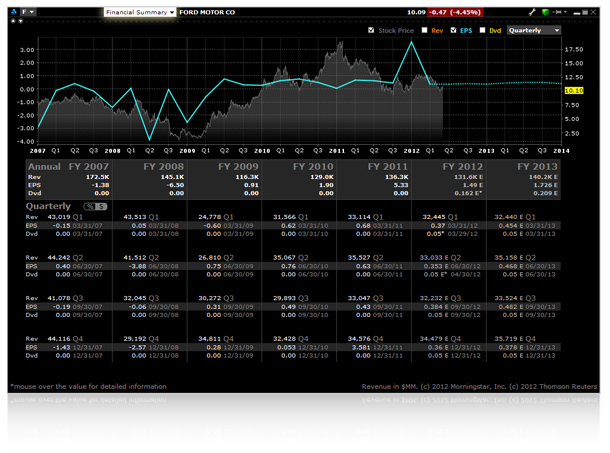Click the FY 2012 column header
This screenshot has height=453, width=610.
click(x=463, y=167)
